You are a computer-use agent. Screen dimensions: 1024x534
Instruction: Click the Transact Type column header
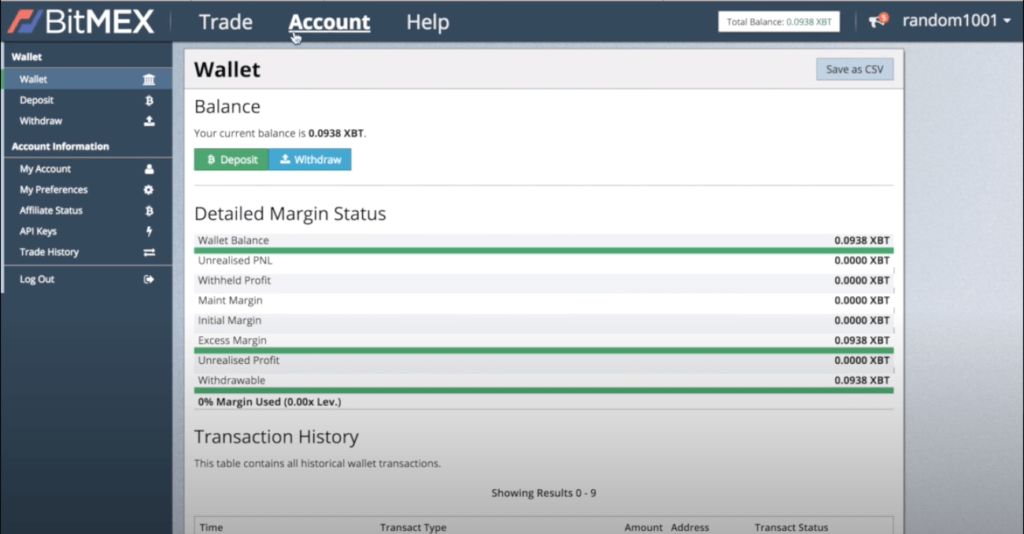coord(413,527)
